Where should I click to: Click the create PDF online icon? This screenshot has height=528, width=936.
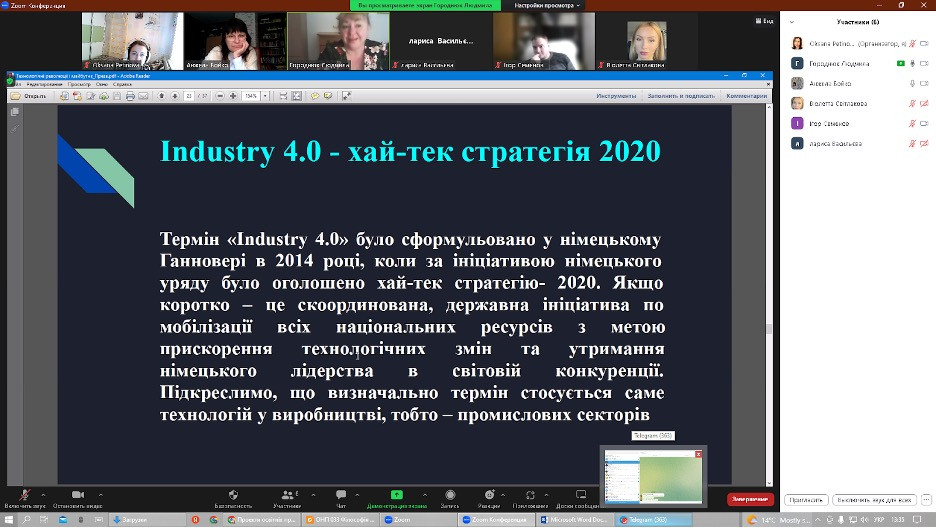tap(77, 96)
